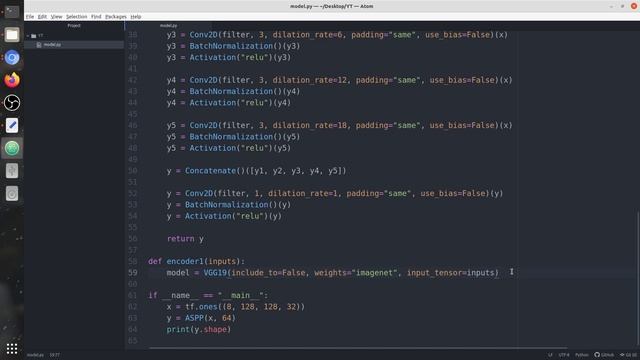
Task: Open the Packages menu
Action: click(x=116, y=17)
